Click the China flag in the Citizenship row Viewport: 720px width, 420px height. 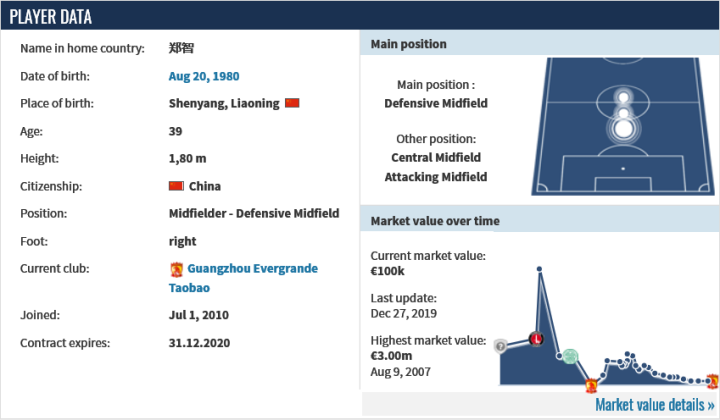(x=177, y=186)
